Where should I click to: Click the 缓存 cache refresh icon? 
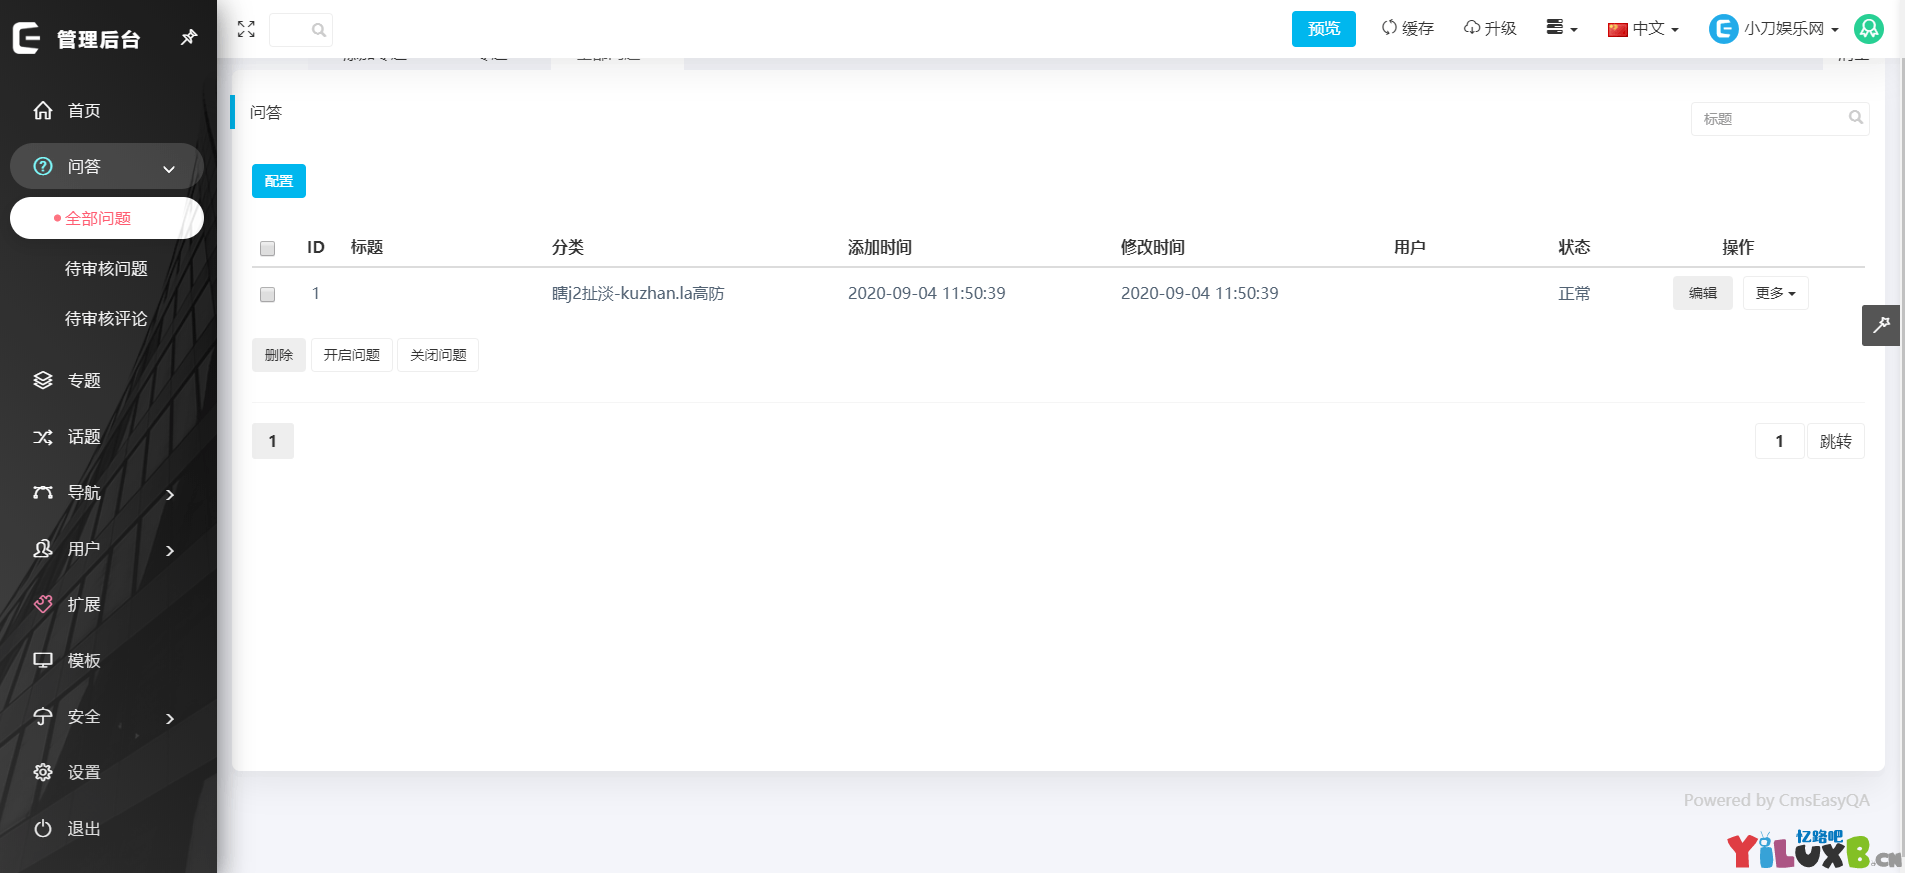pyautogui.click(x=1389, y=28)
